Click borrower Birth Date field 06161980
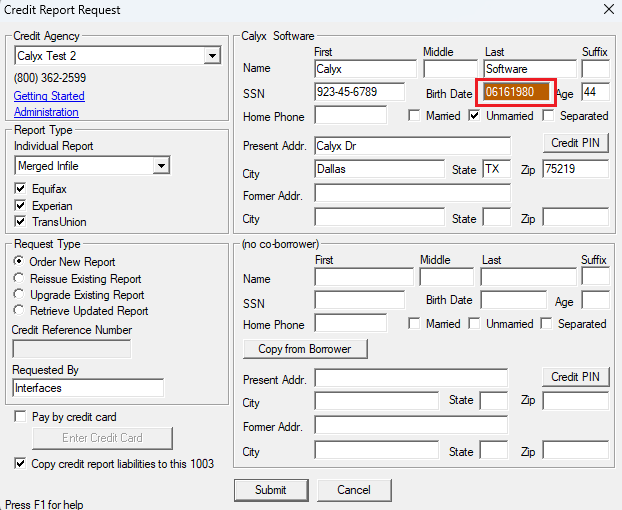 (x=516, y=92)
